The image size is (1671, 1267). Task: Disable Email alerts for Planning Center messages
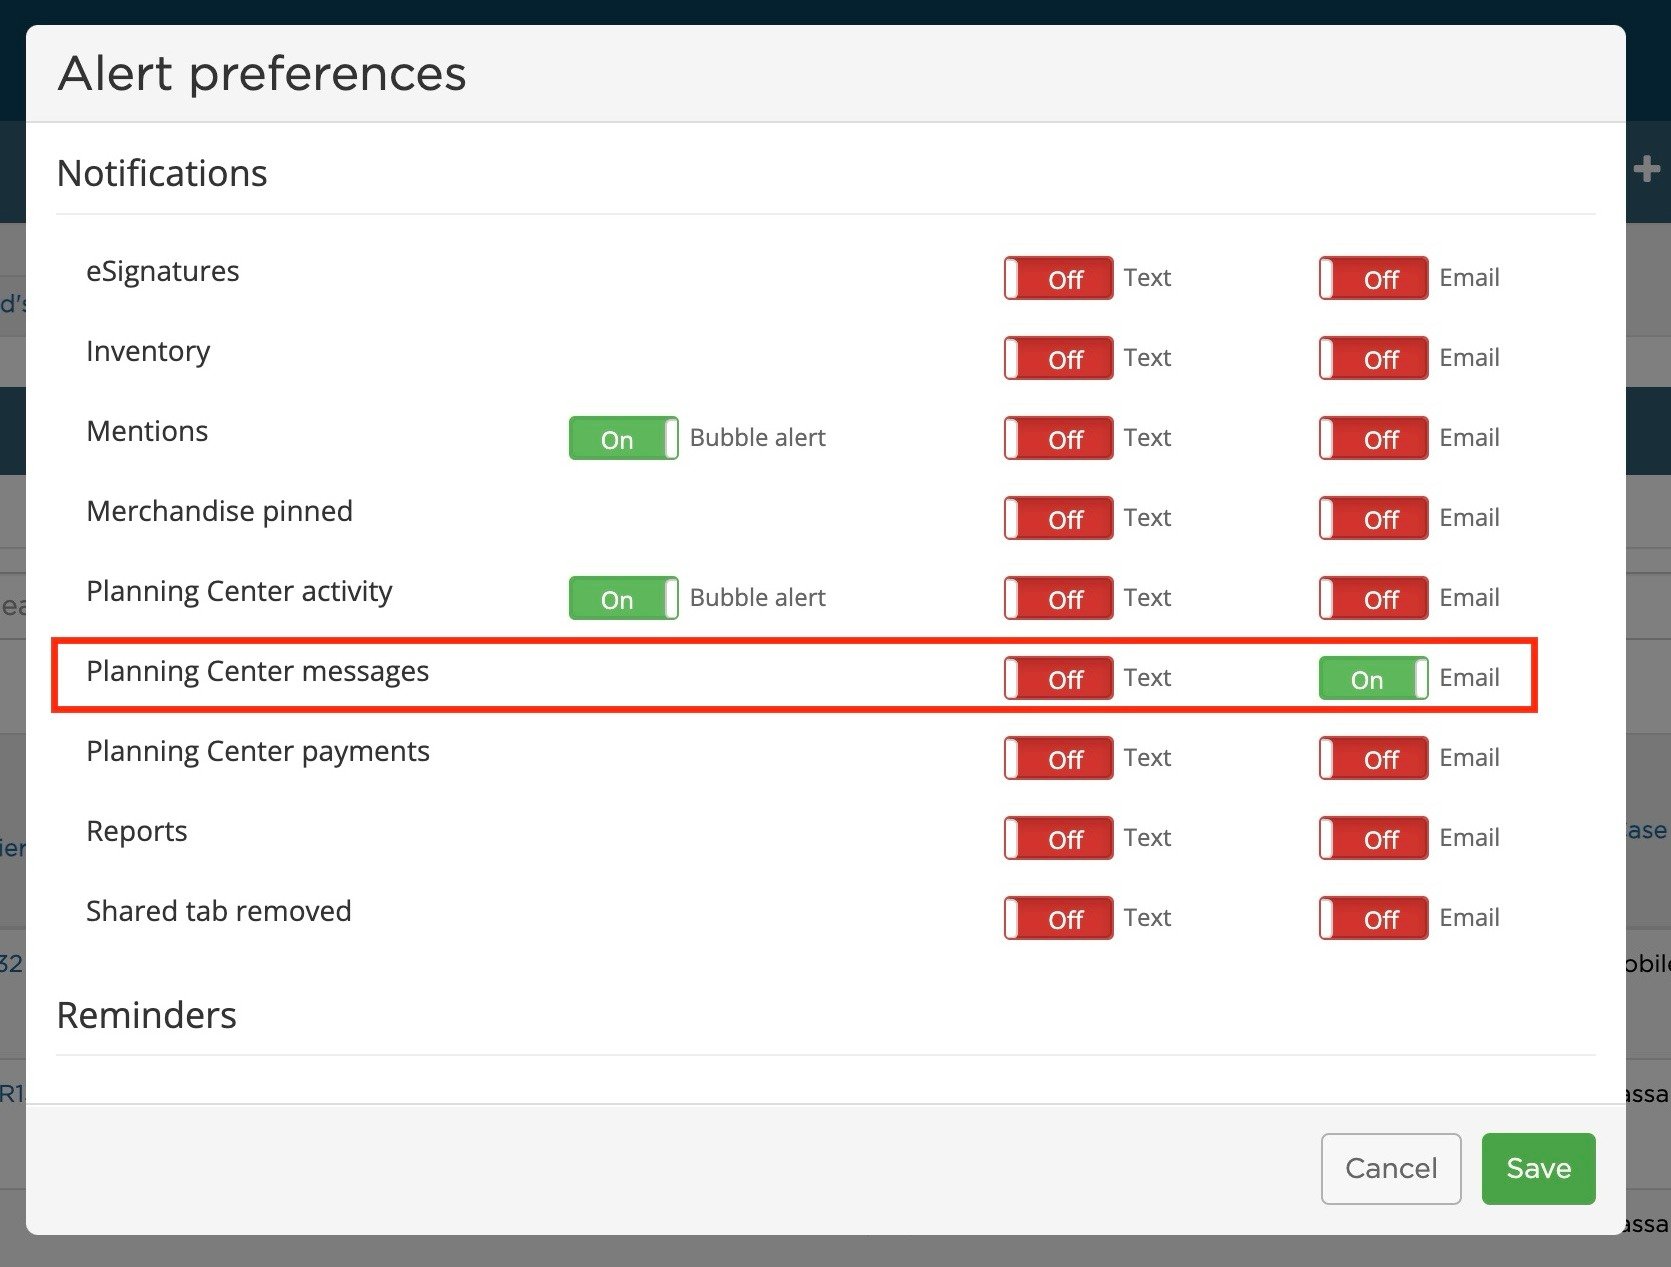coord(1372,678)
